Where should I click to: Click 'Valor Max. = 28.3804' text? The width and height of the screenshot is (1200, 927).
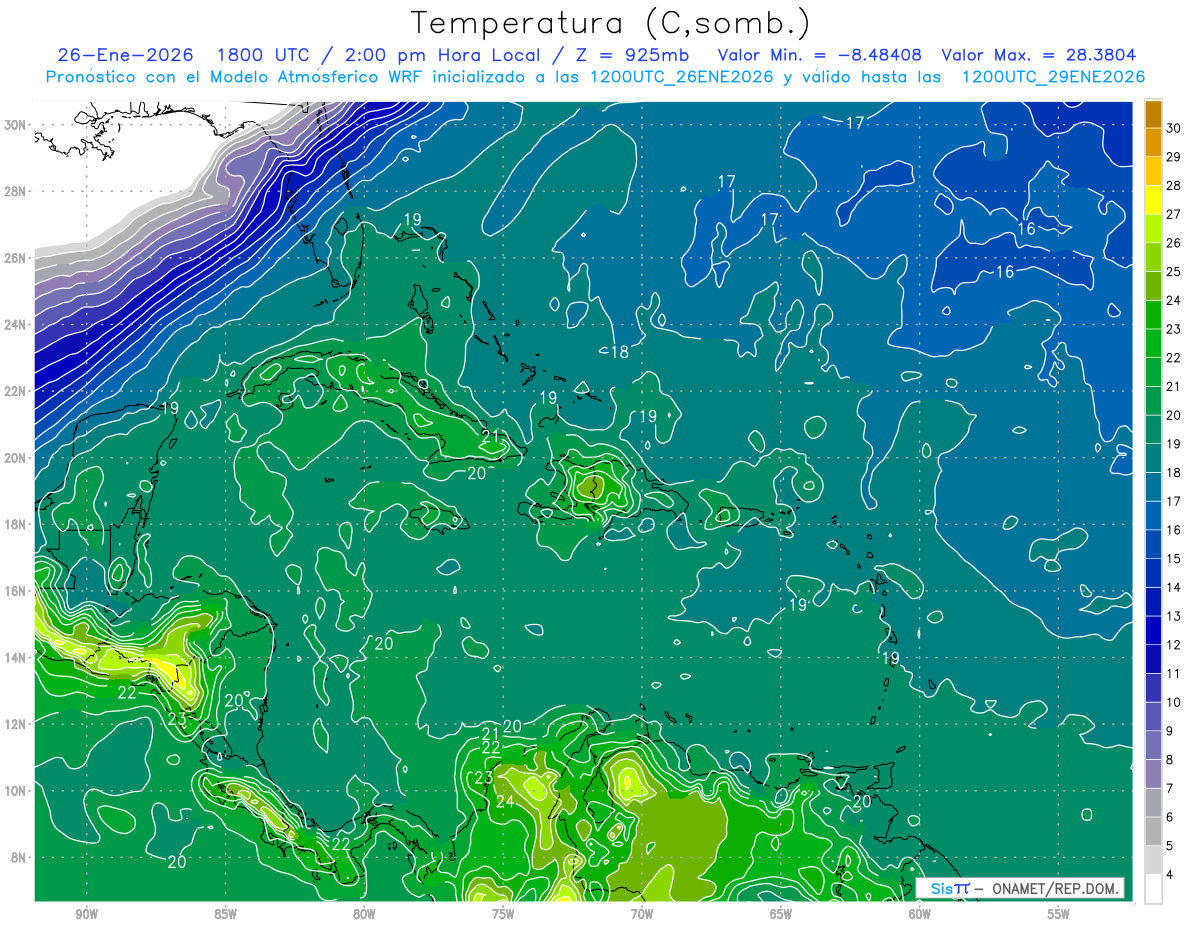pyautogui.click(x=1038, y=55)
